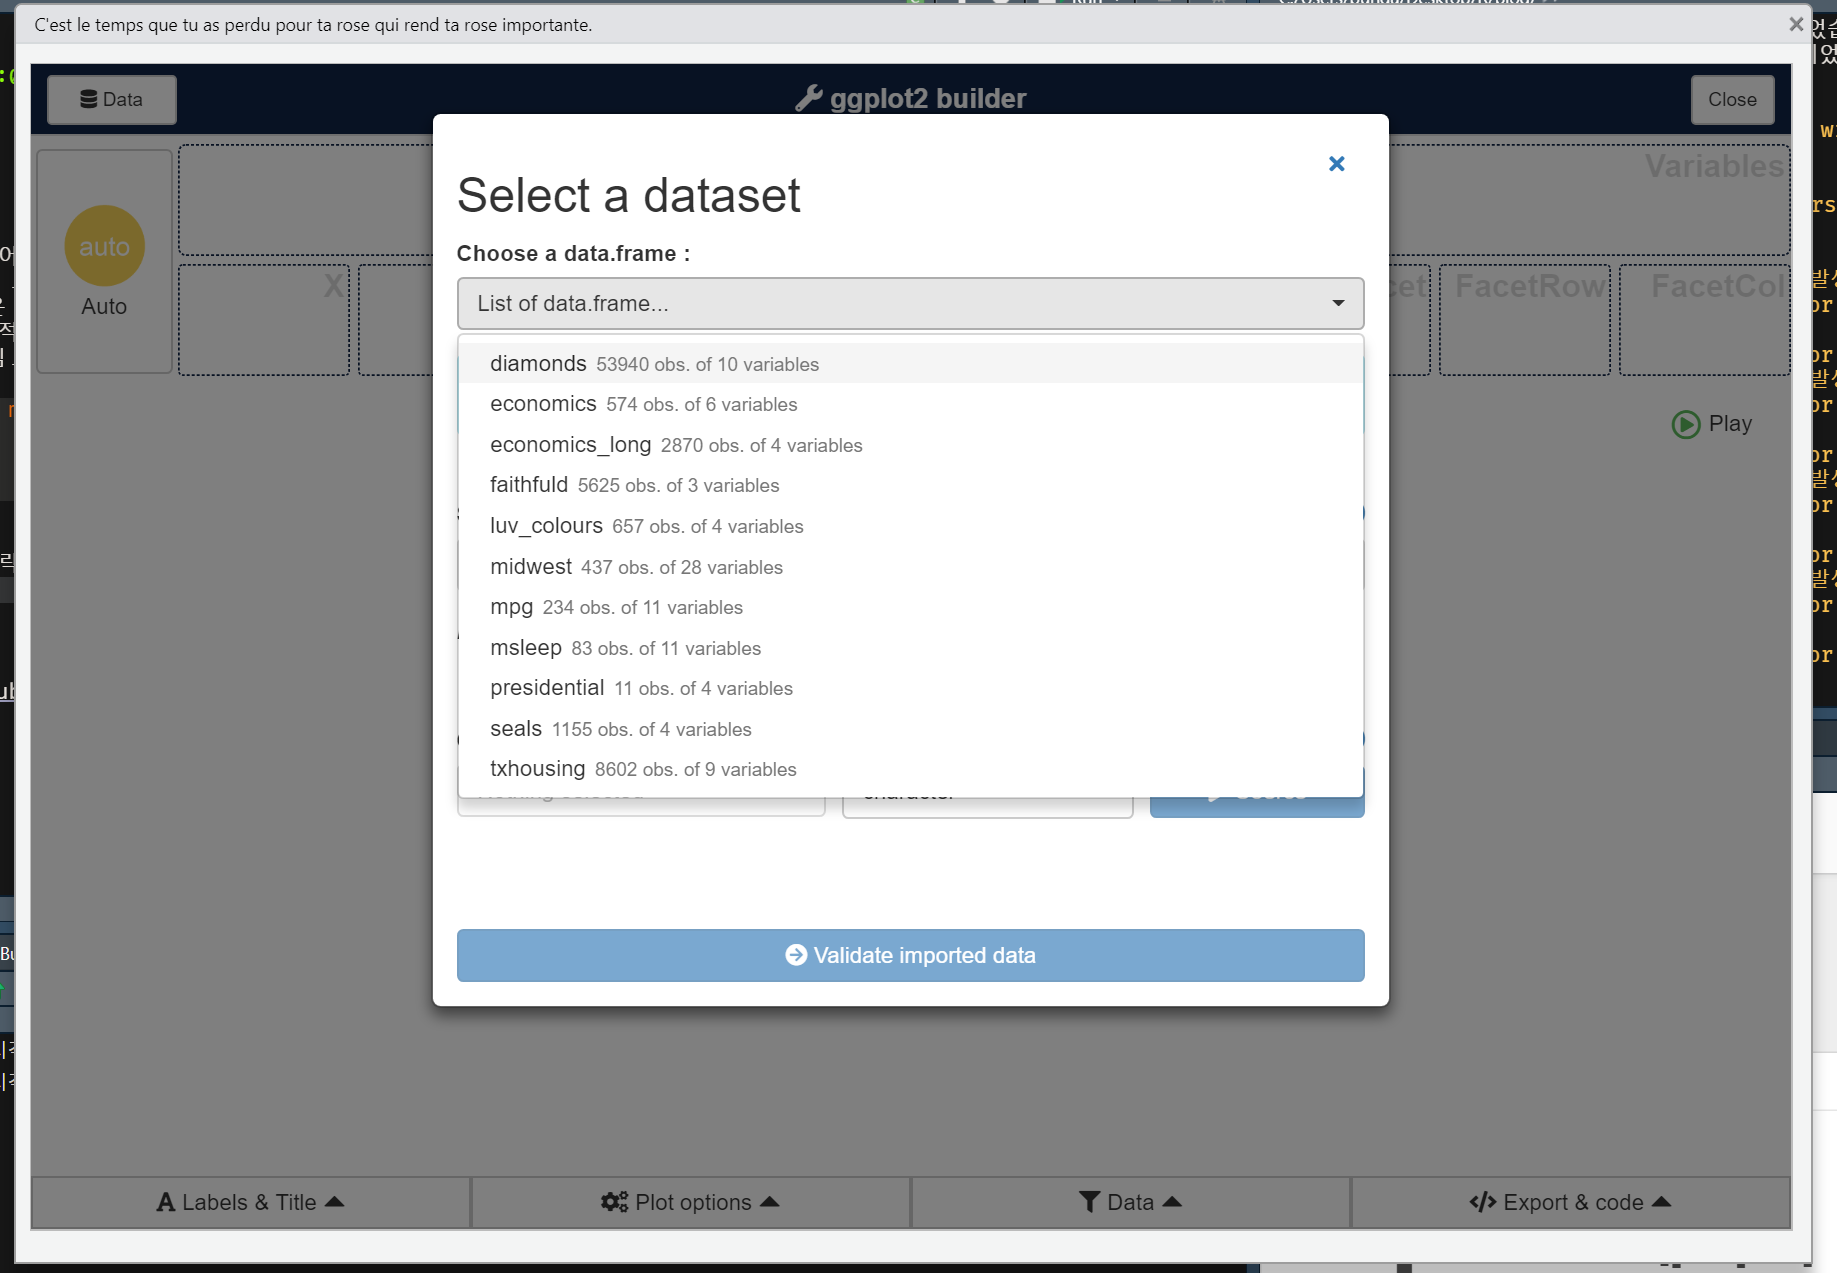1837x1273 pixels.
Task: Click Validate imported data button
Action: click(910, 955)
